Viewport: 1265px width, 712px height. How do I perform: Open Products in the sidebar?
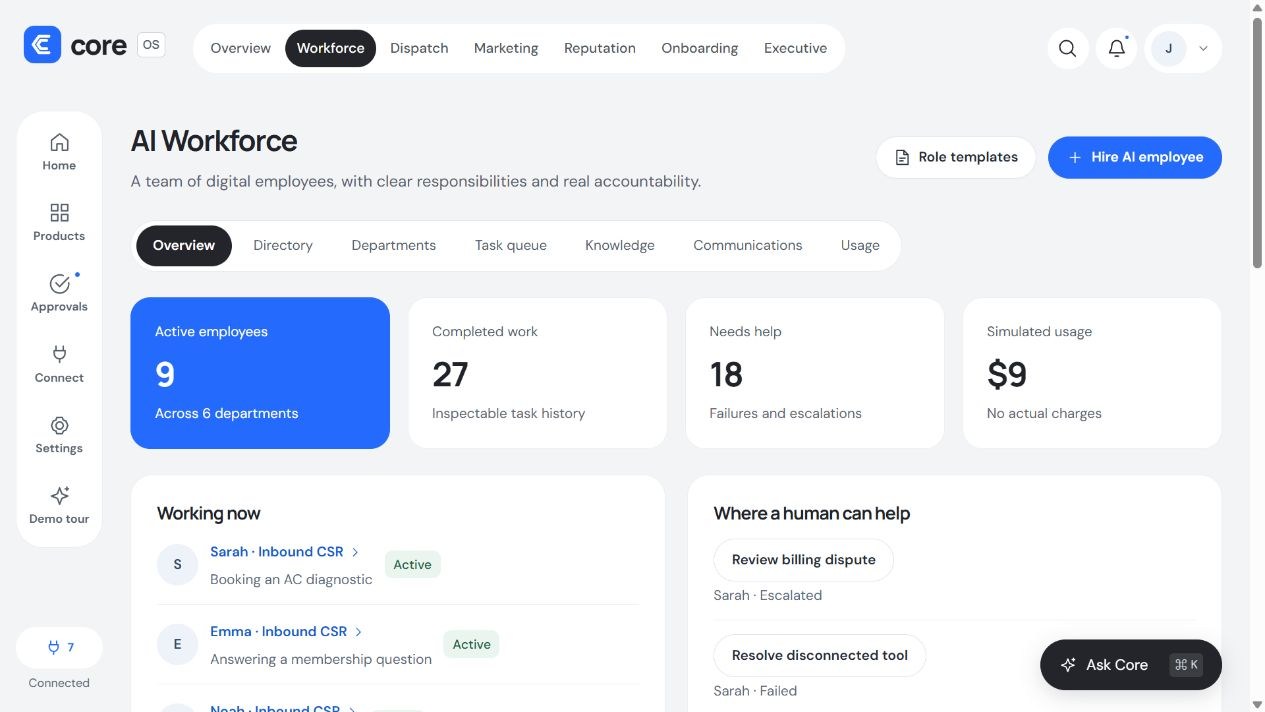click(59, 222)
